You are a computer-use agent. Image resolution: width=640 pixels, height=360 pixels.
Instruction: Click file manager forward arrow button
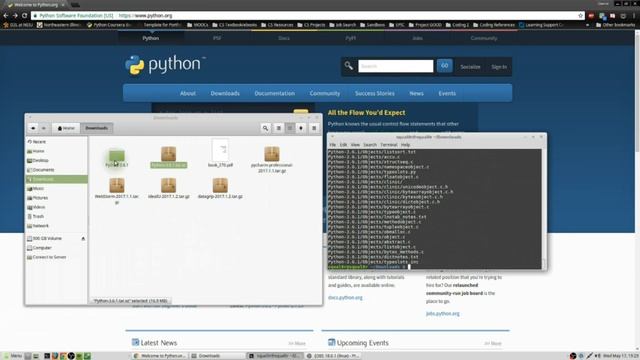click(44, 128)
